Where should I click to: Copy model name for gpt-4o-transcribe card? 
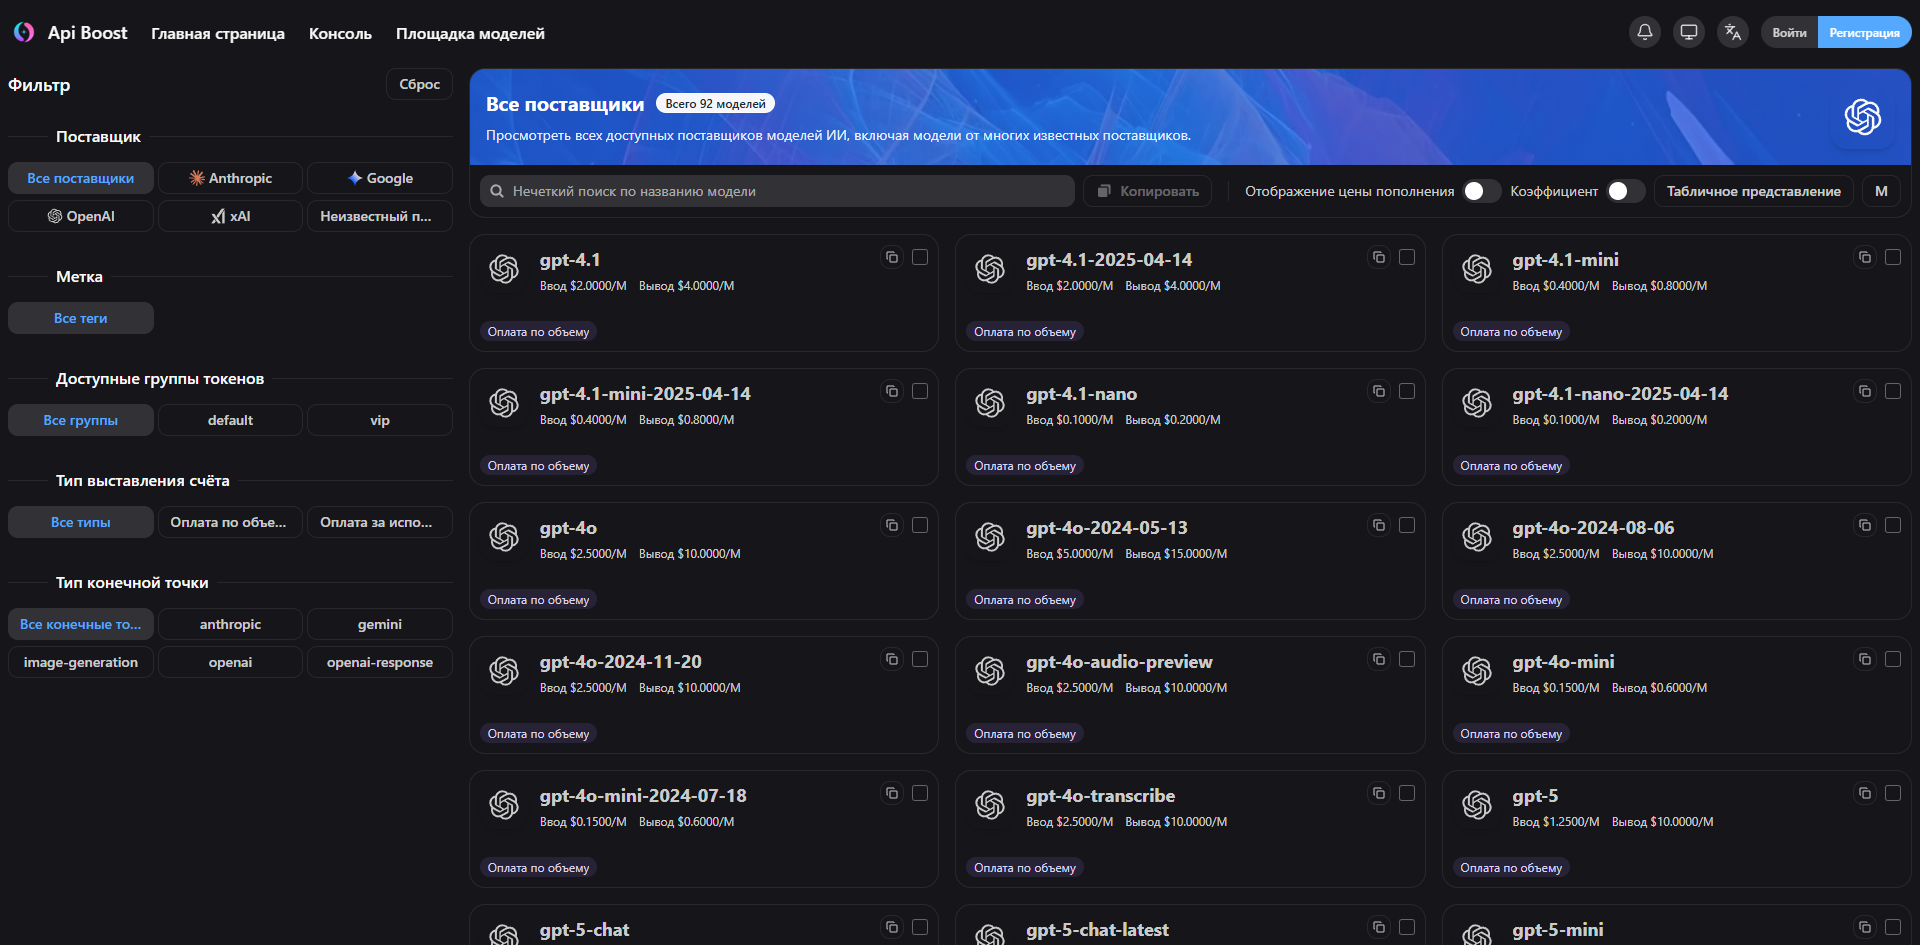pos(1379,793)
